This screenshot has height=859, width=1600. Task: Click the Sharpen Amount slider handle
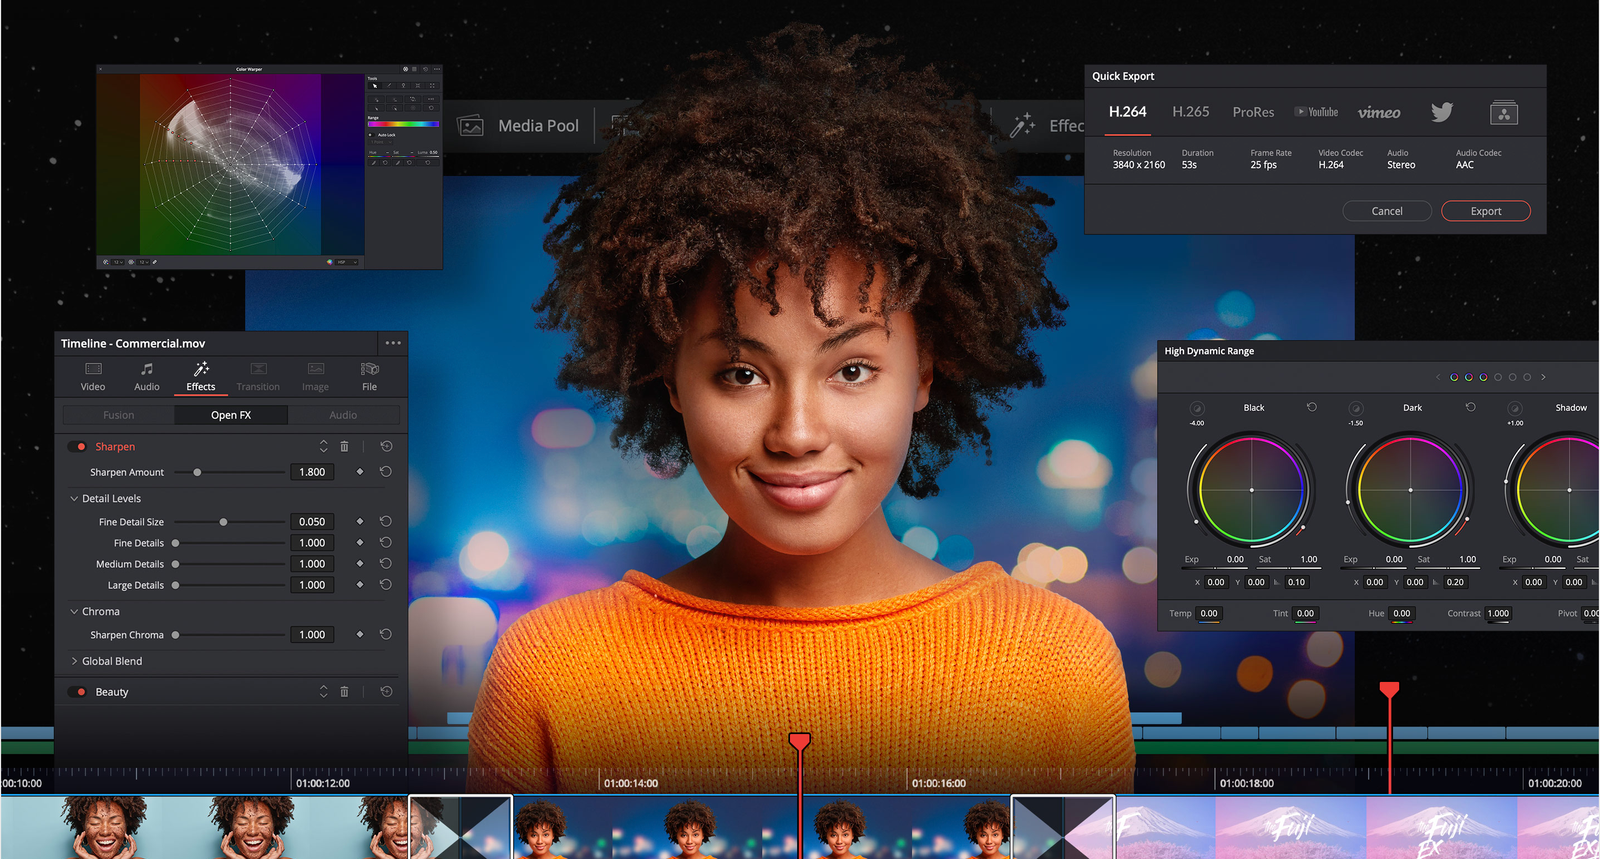pos(197,472)
